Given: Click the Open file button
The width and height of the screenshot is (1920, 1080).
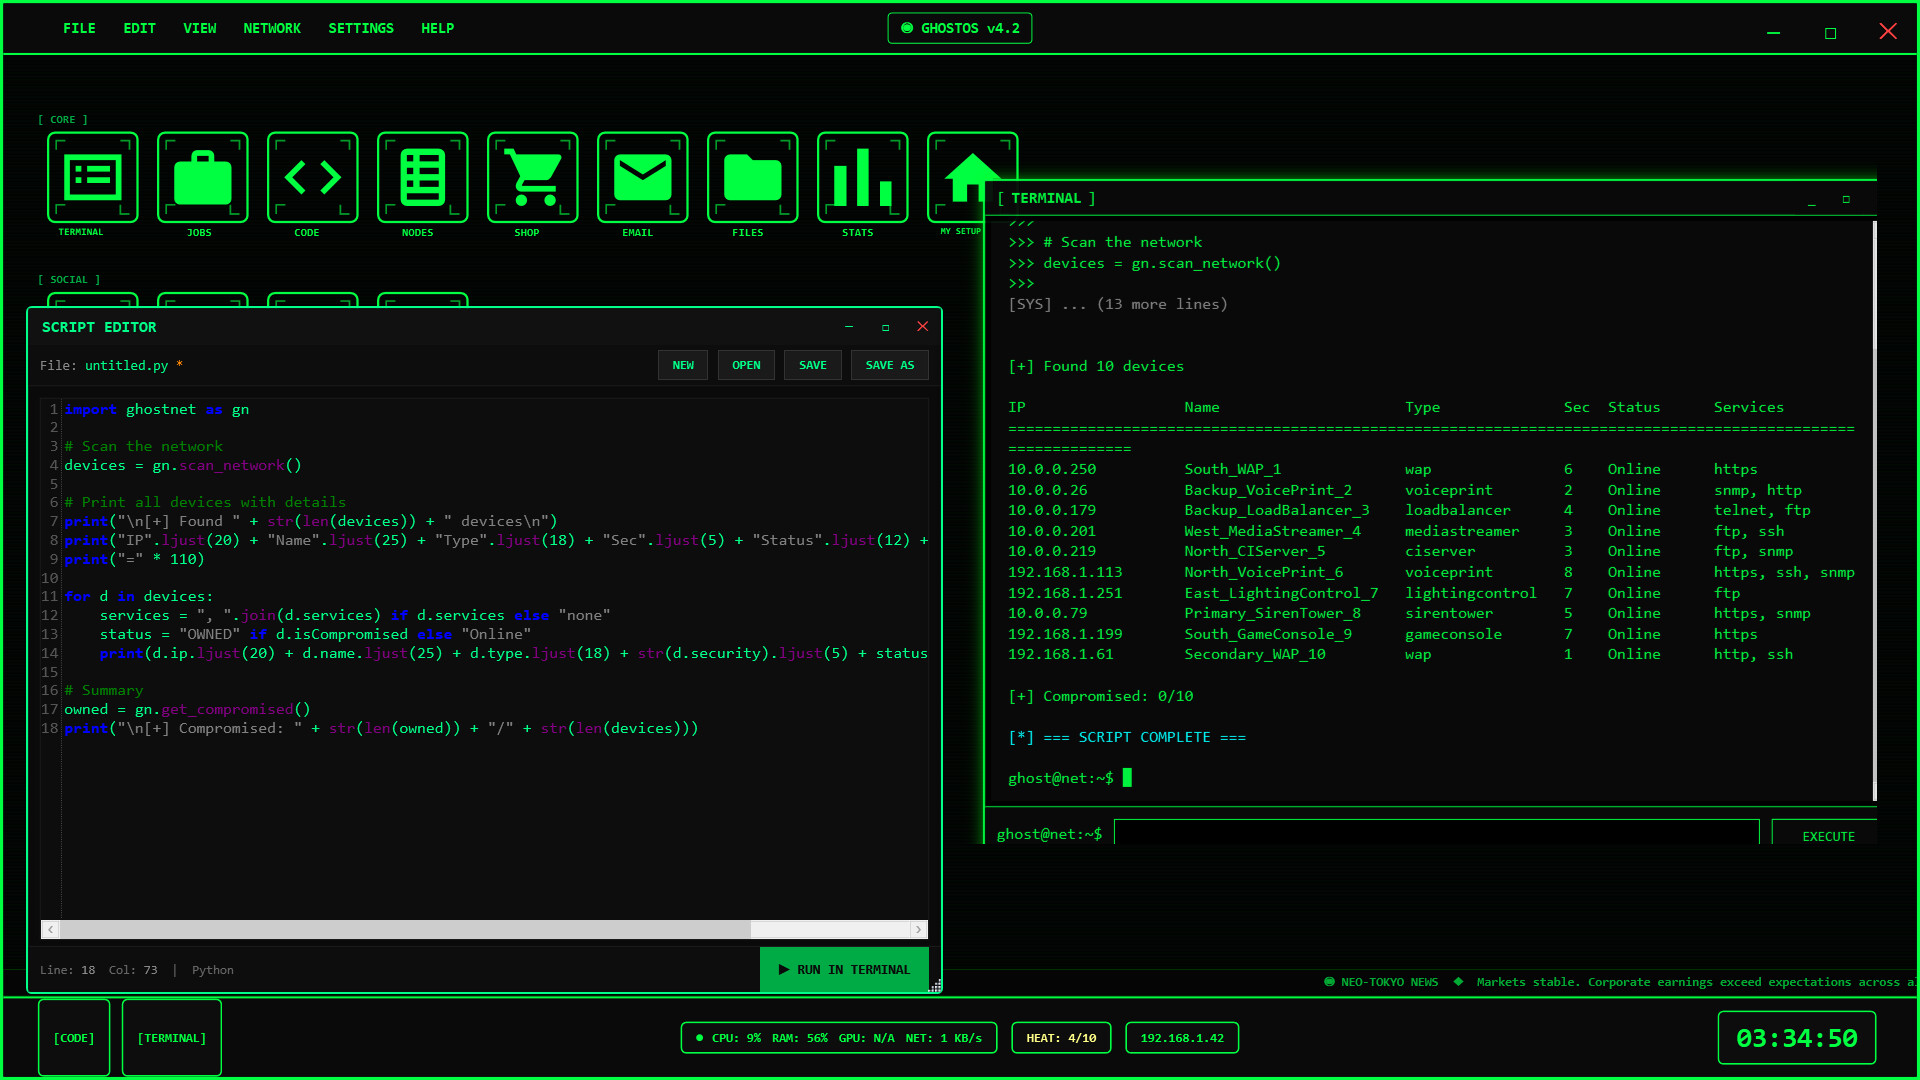Looking at the screenshot, I should 745,365.
